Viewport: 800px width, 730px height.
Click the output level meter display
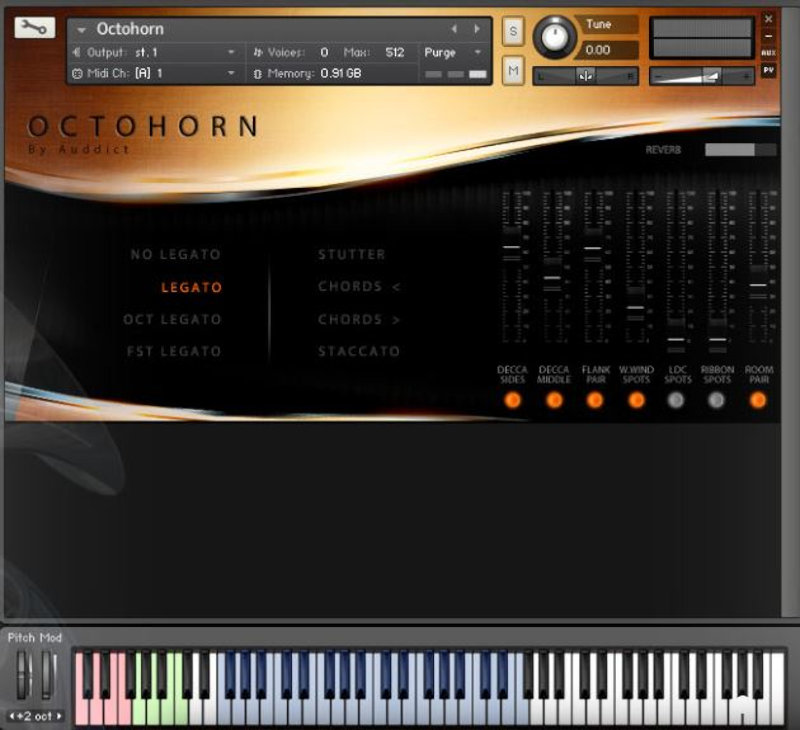tap(702, 38)
